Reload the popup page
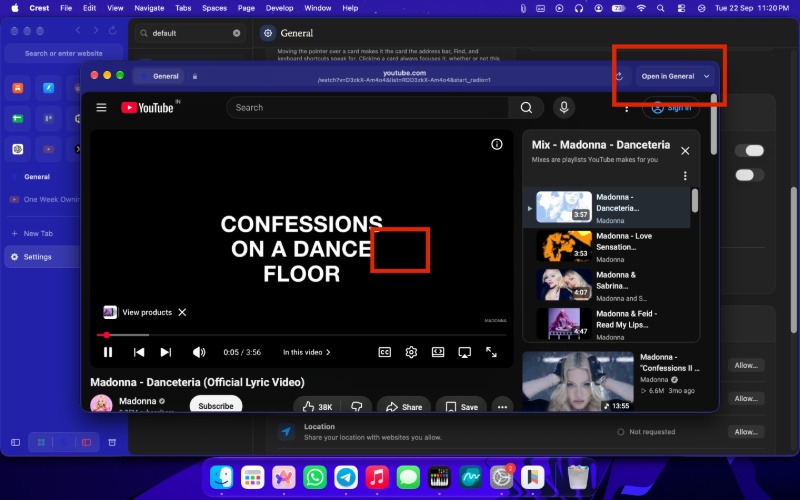 tap(619, 76)
